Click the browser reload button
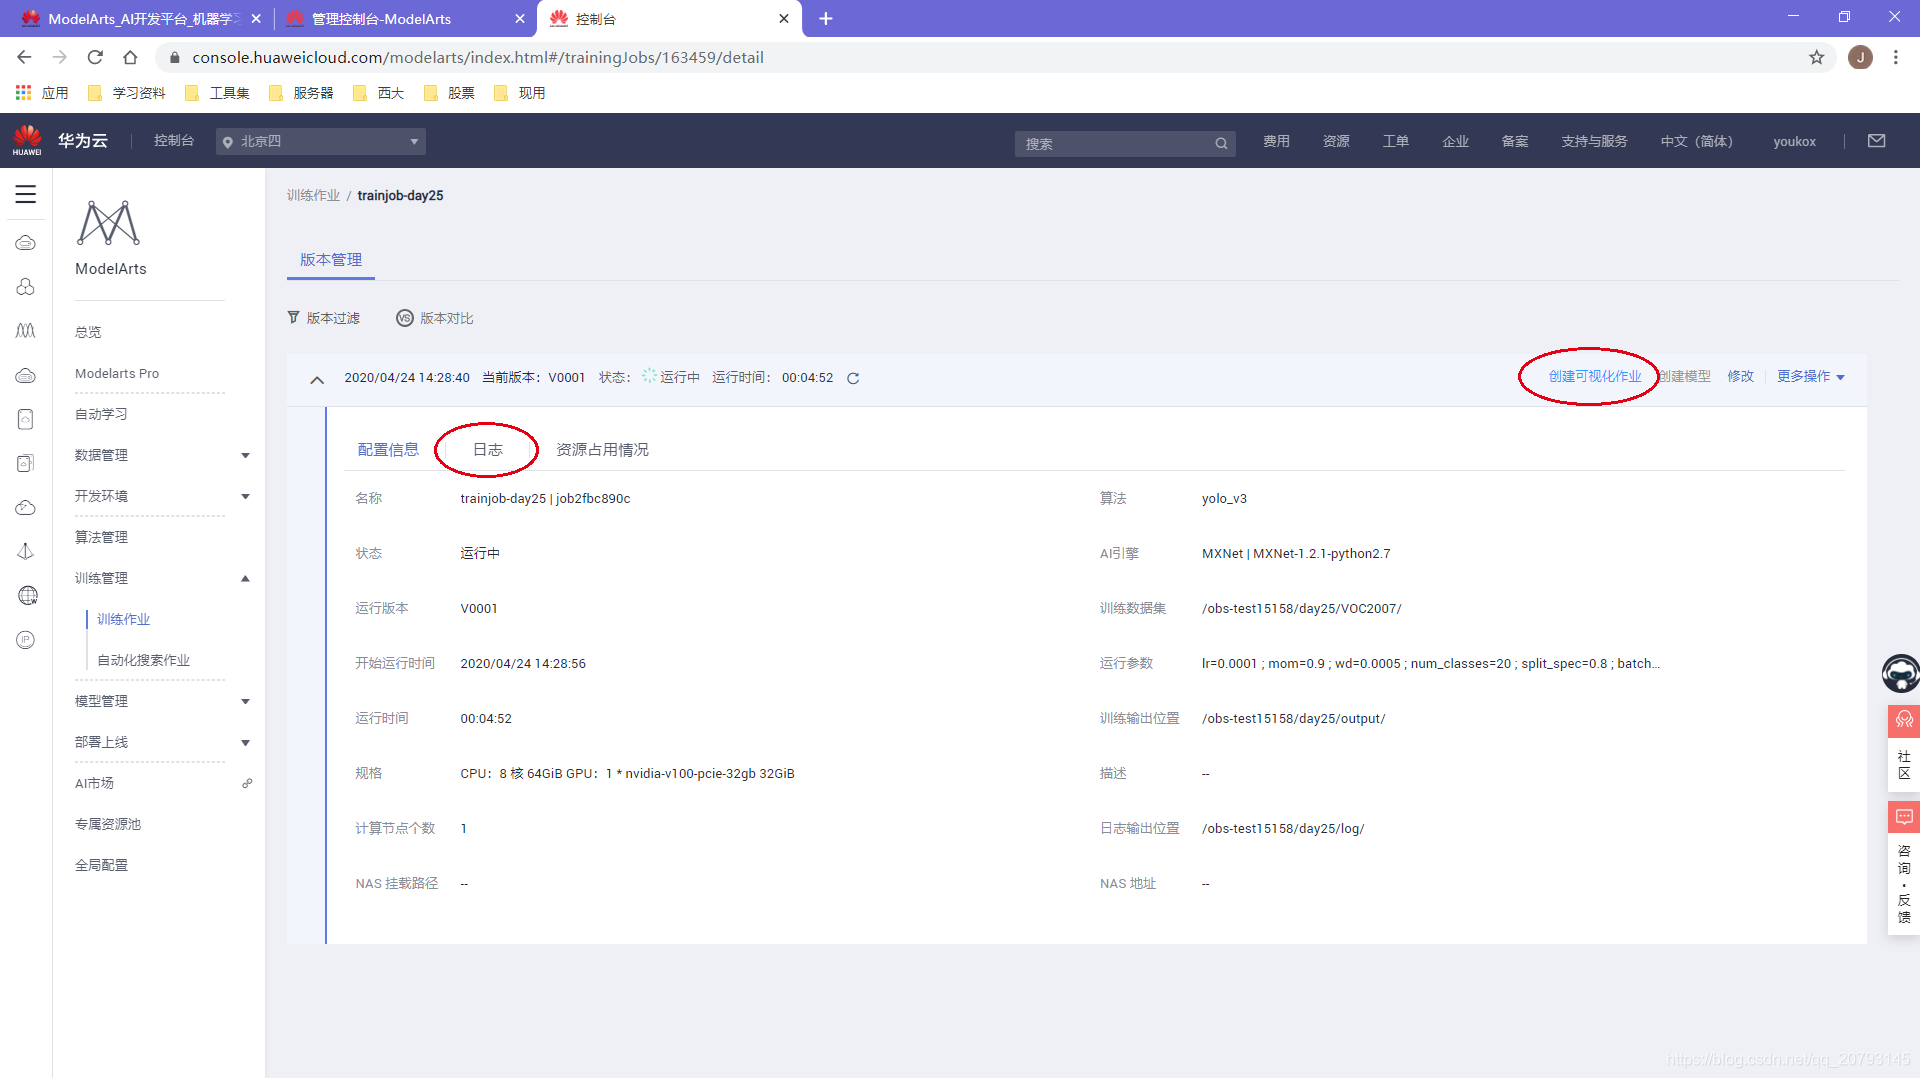 pyautogui.click(x=95, y=57)
